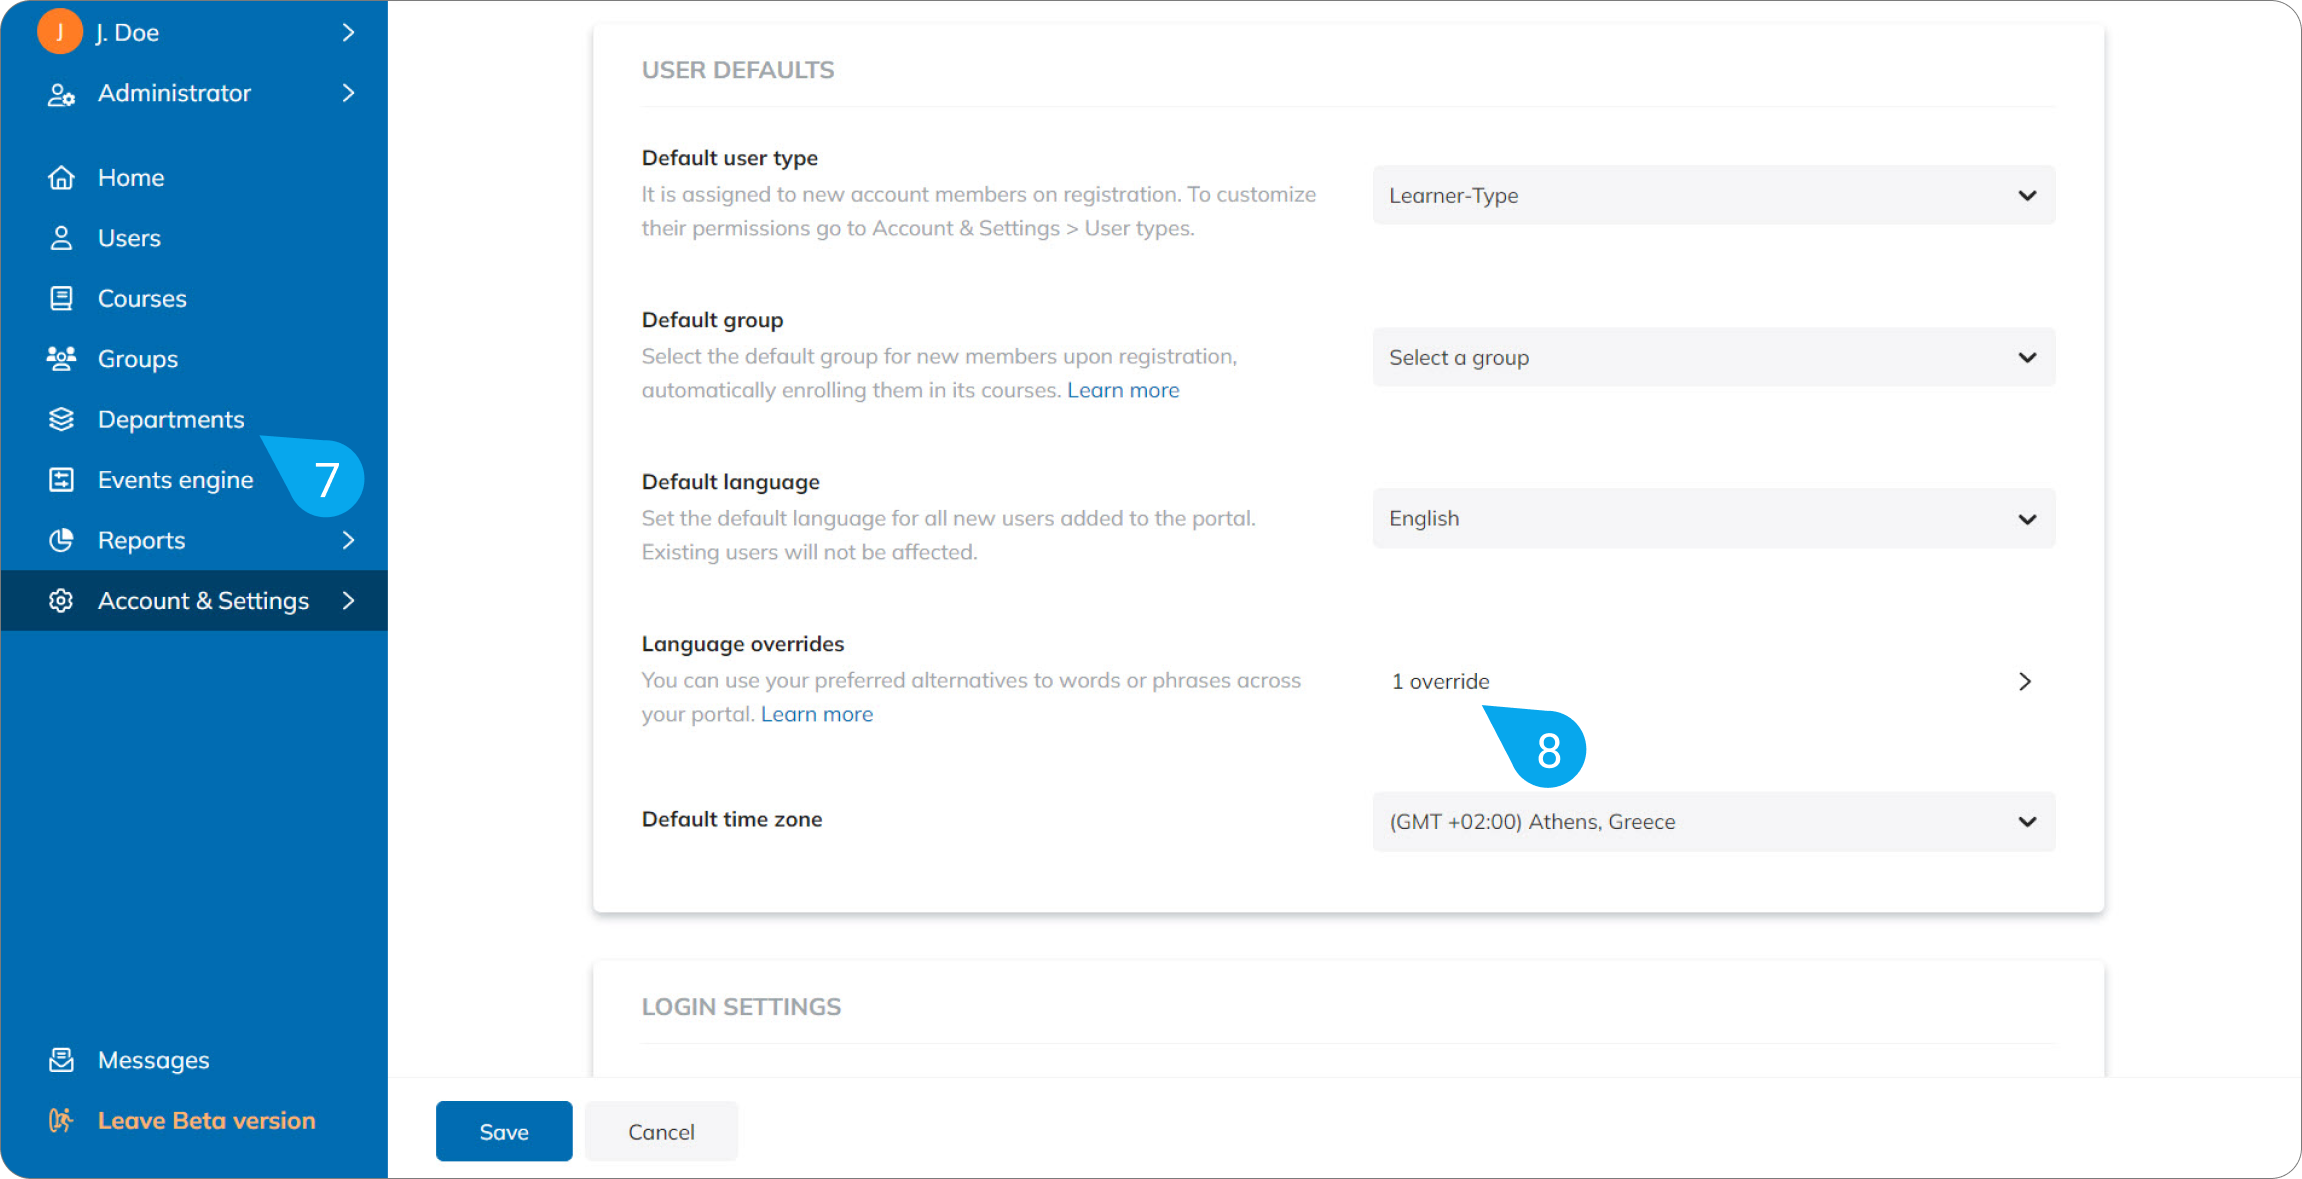Expand the J. Doe profile chevron

tap(348, 32)
